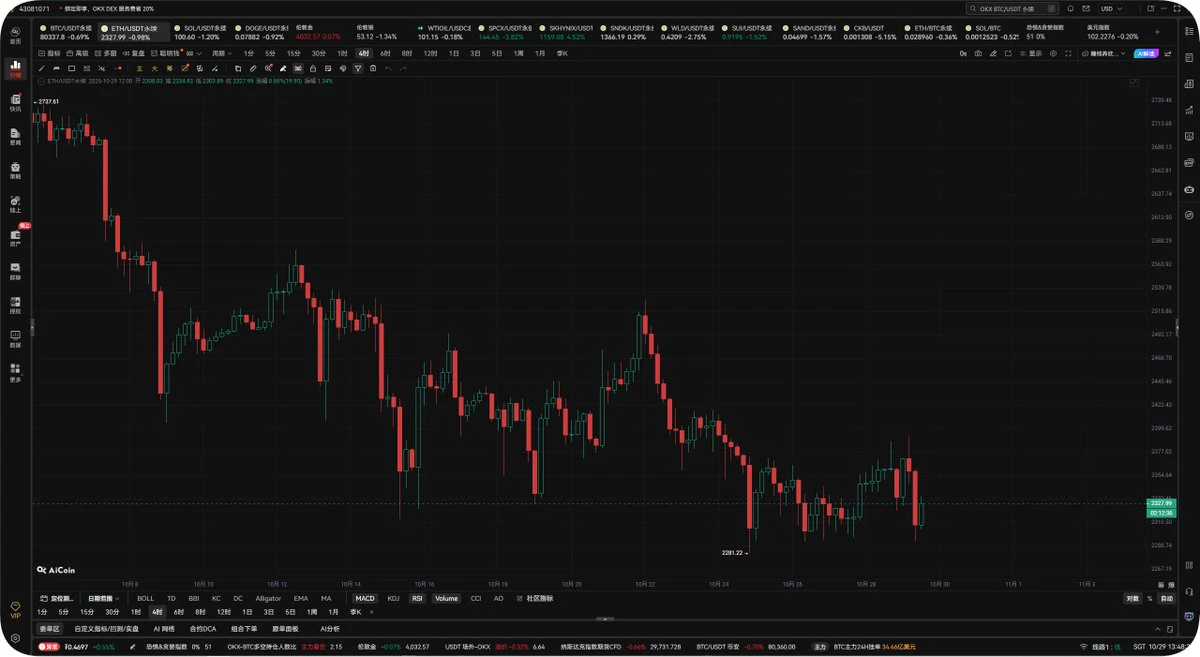The width and height of the screenshot is (1200, 657).
Task: Open the 快讯 news flash sidebar icon
Action: pyautogui.click(x=15, y=102)
